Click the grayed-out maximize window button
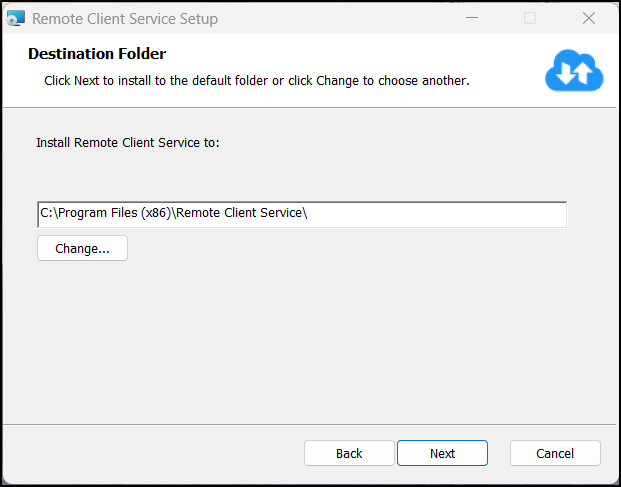 pos(530,18)
